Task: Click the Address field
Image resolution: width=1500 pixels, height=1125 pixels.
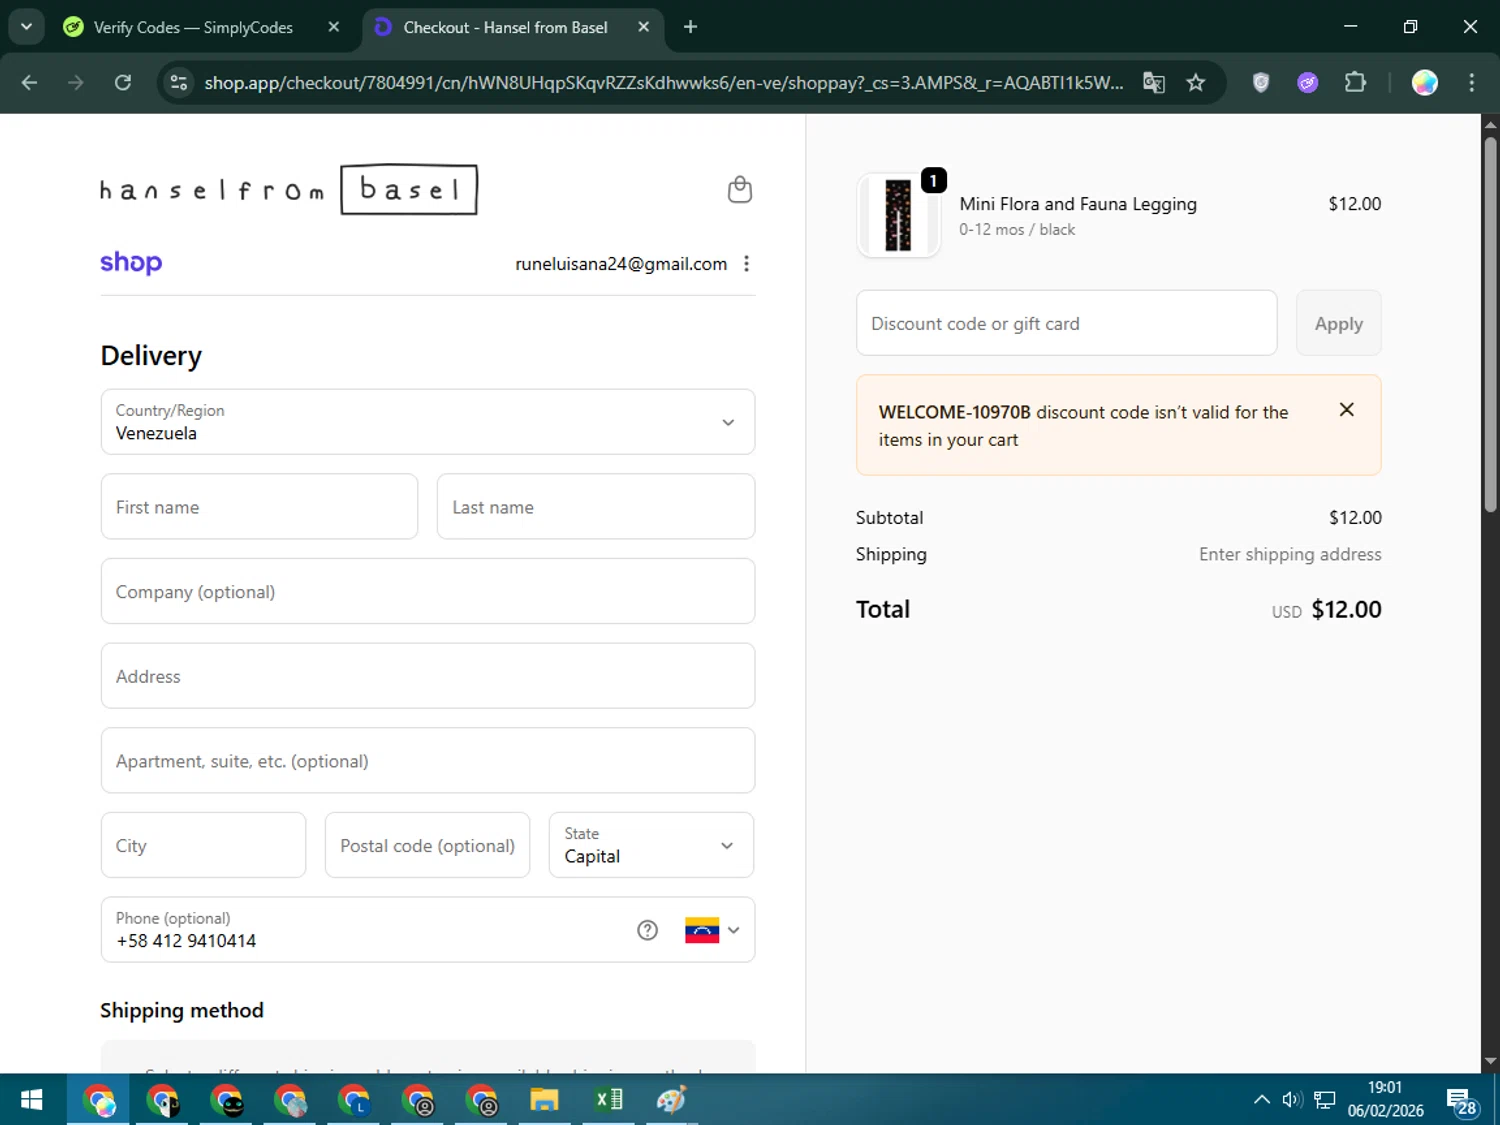Action: pyautogui.click(x=428, y=676)
